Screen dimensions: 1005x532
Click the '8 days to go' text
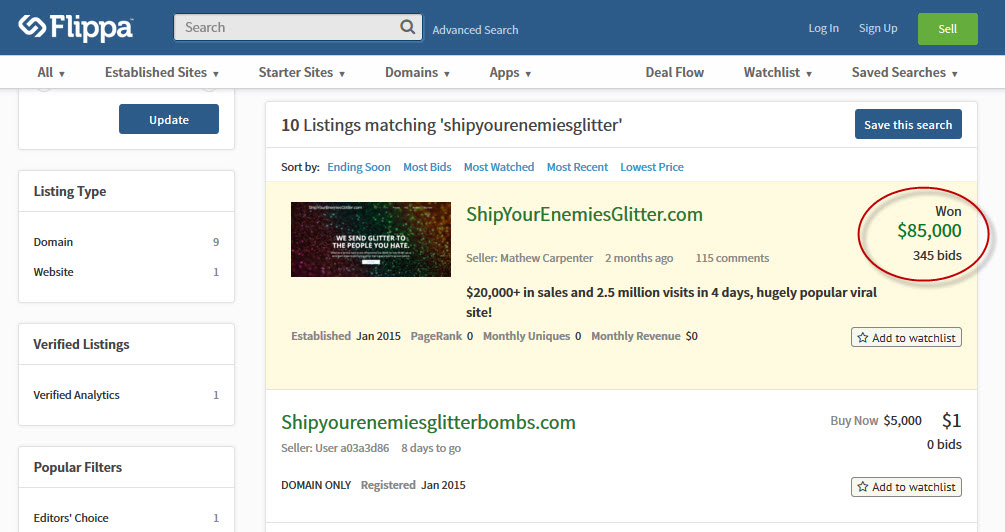click(431, 448)
